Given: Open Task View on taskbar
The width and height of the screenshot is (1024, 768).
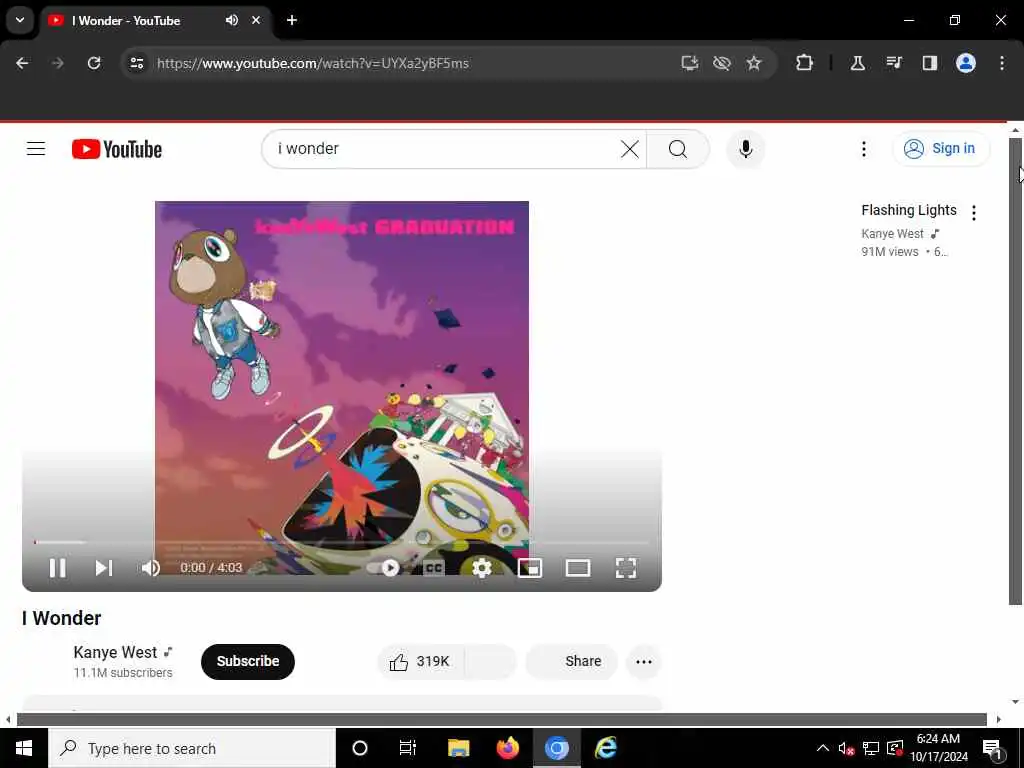Looking at the screenshot, I should tap(408, 748).
